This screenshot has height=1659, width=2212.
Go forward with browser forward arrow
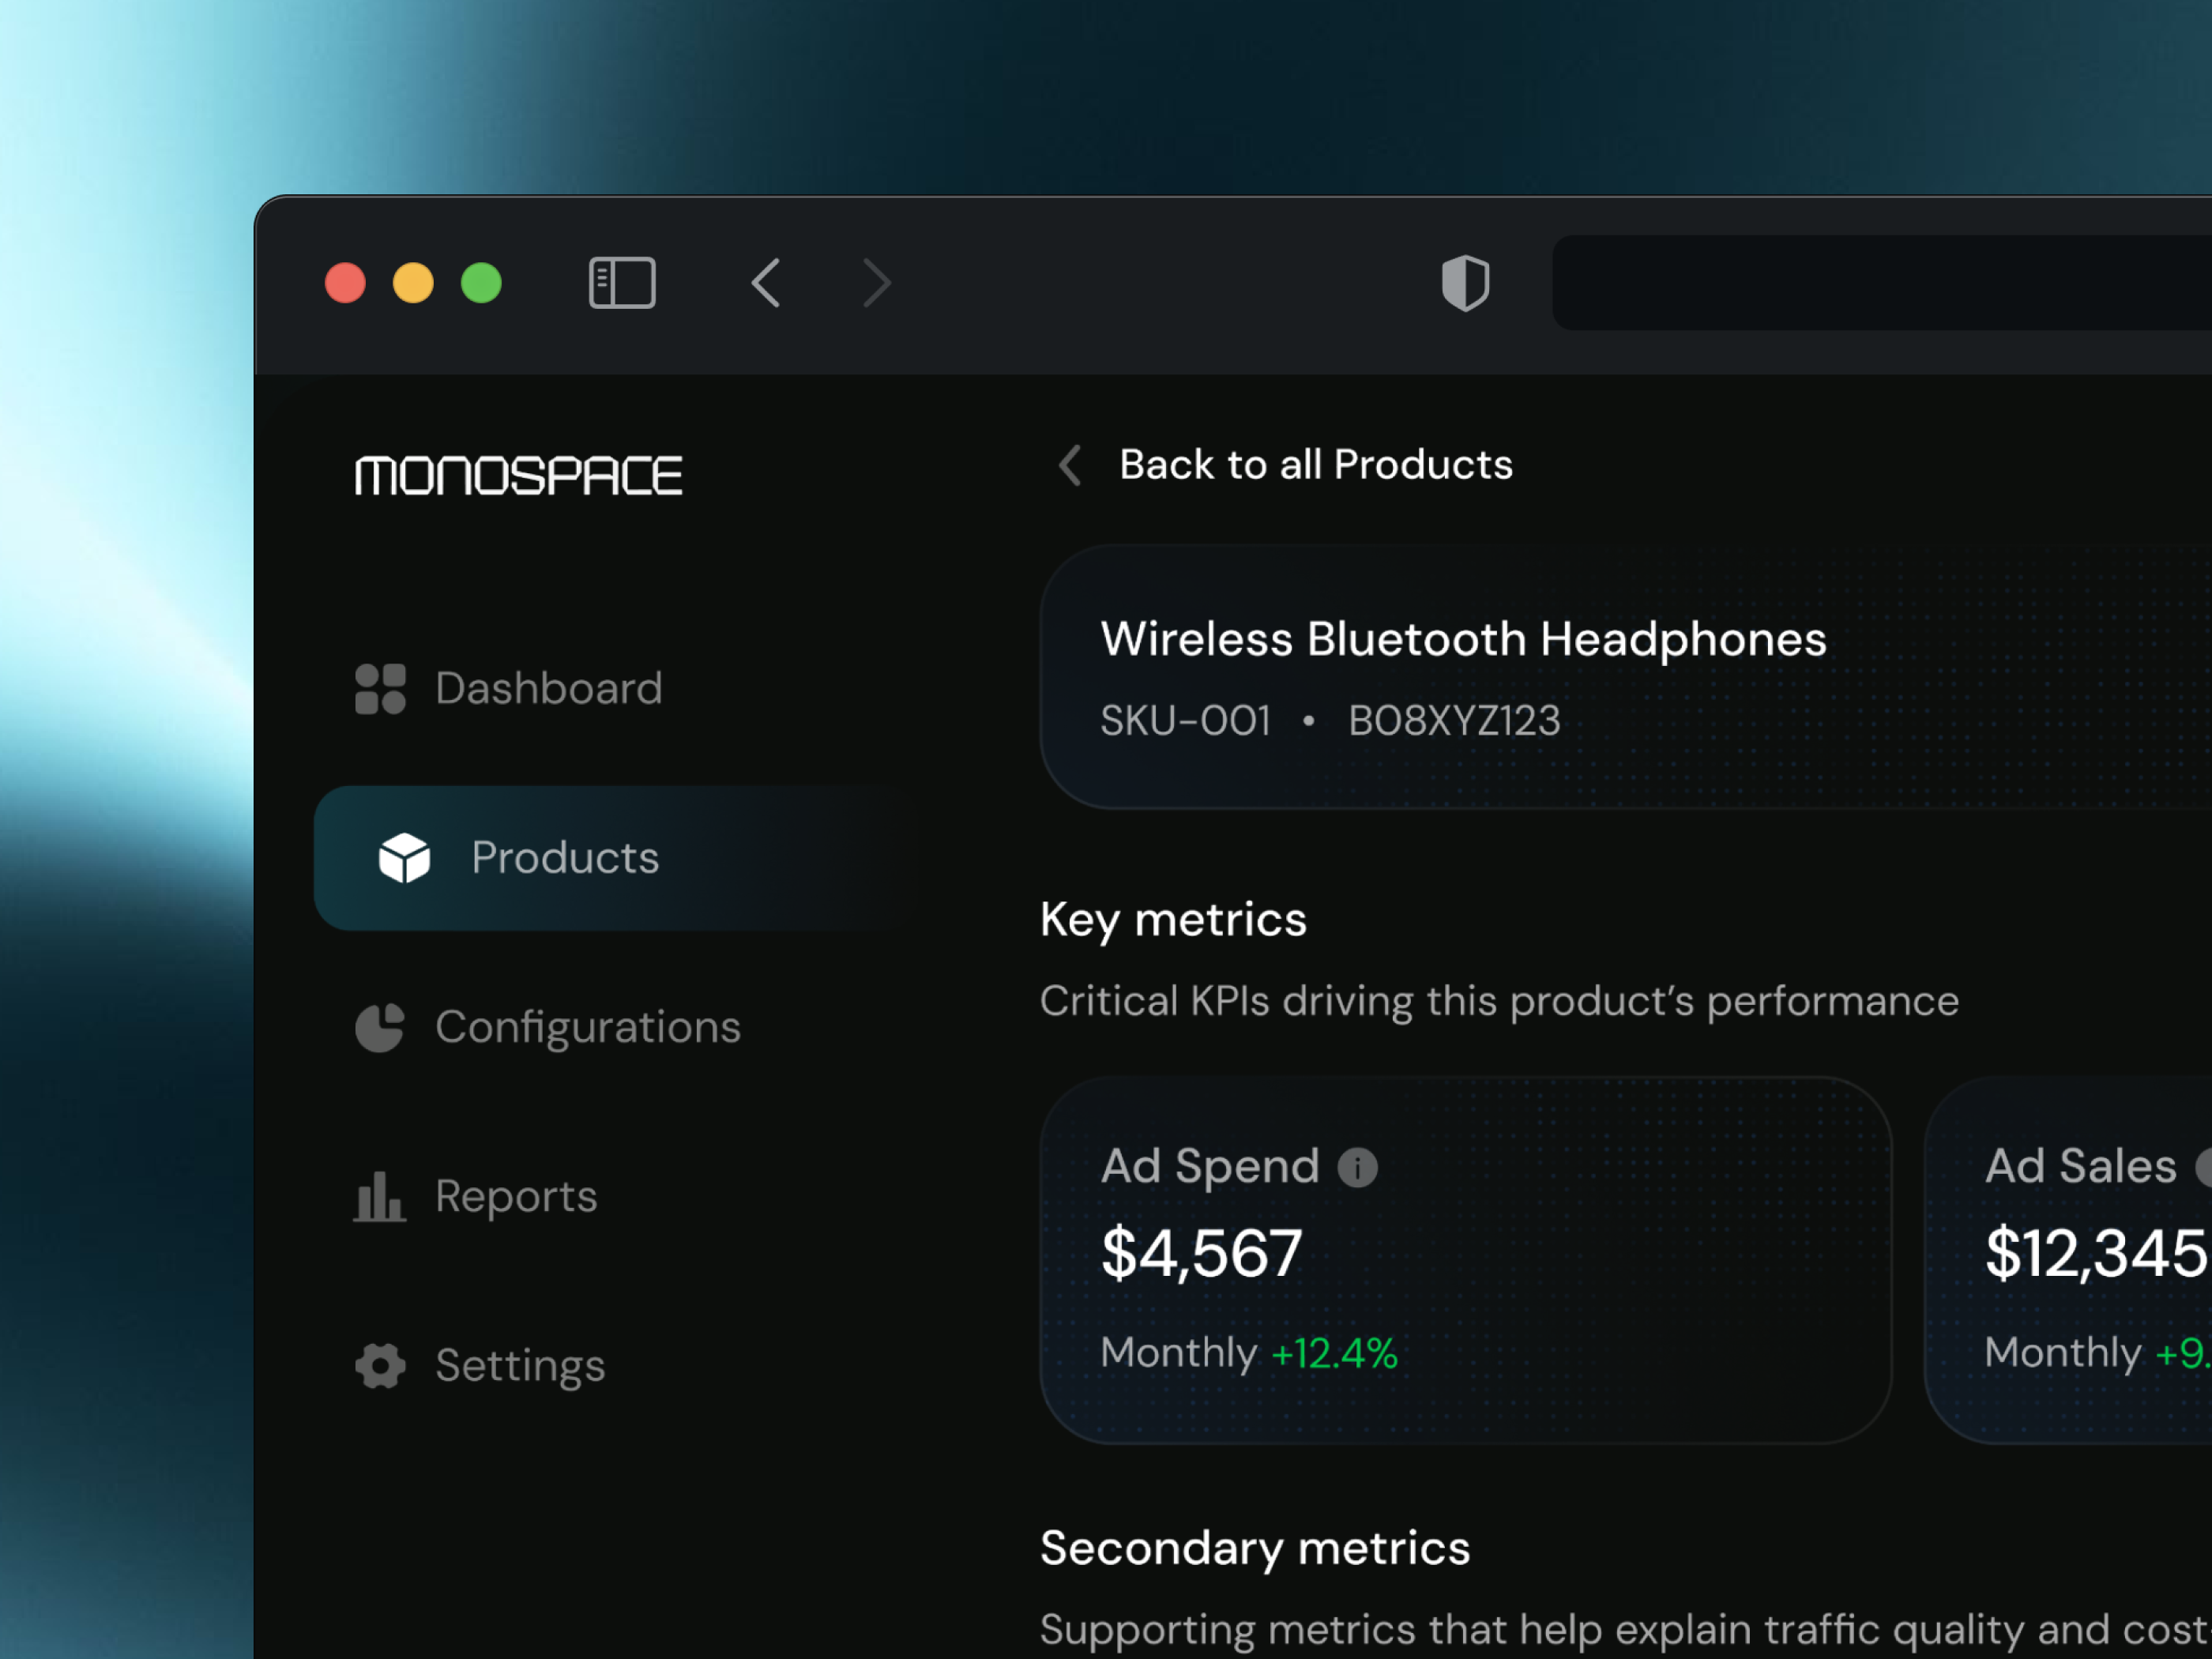(x=876, y=283)
